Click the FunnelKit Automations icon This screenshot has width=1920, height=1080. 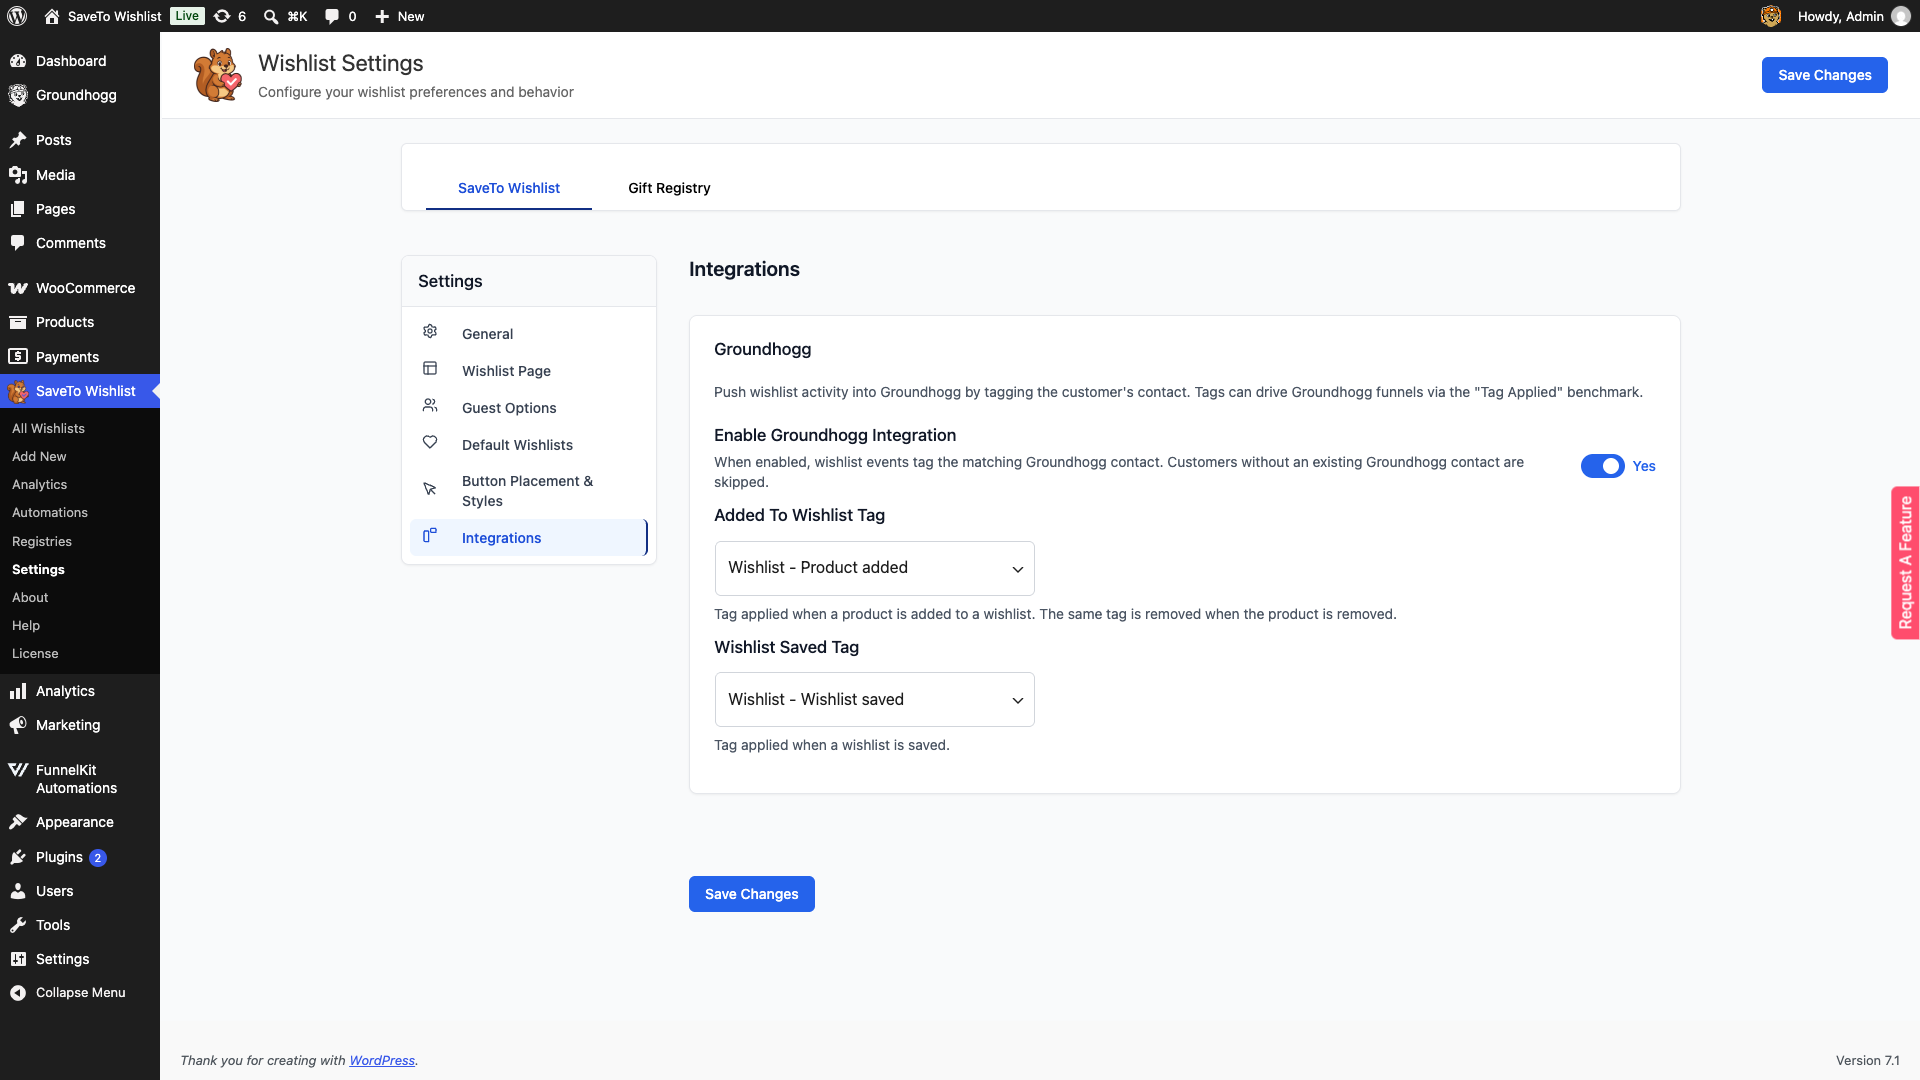pos(18,770)
